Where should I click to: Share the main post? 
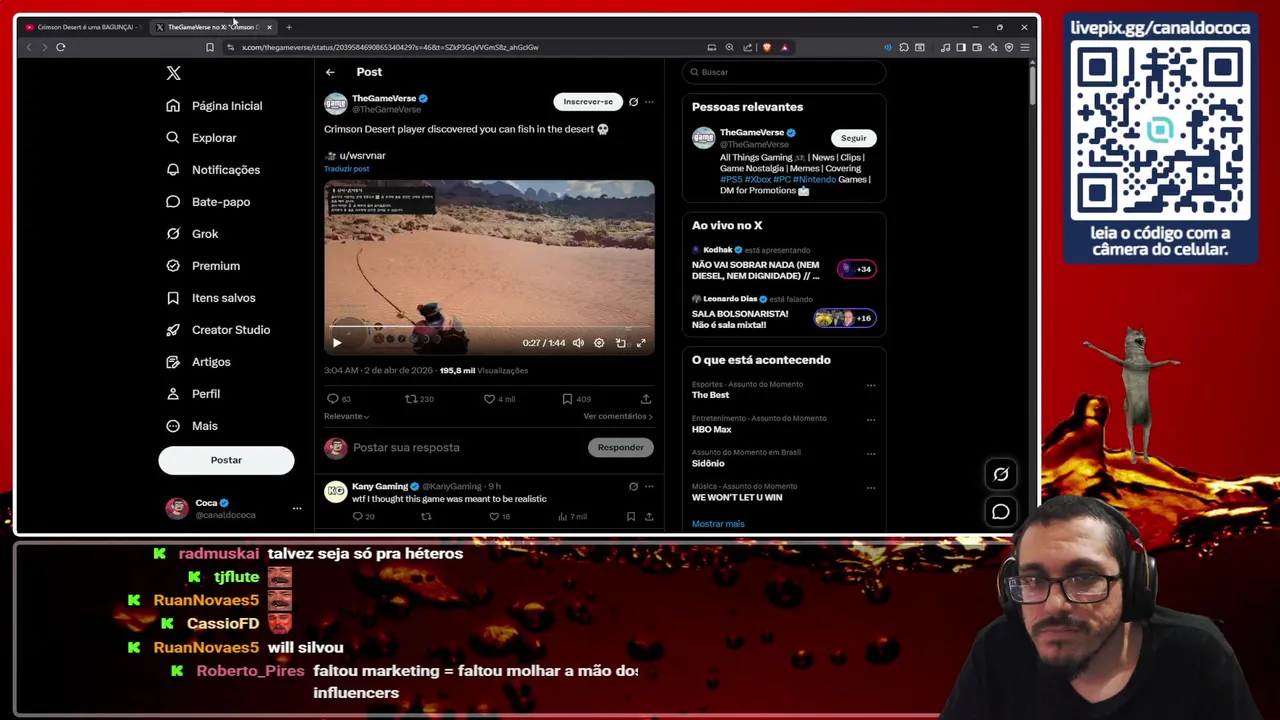646,399
